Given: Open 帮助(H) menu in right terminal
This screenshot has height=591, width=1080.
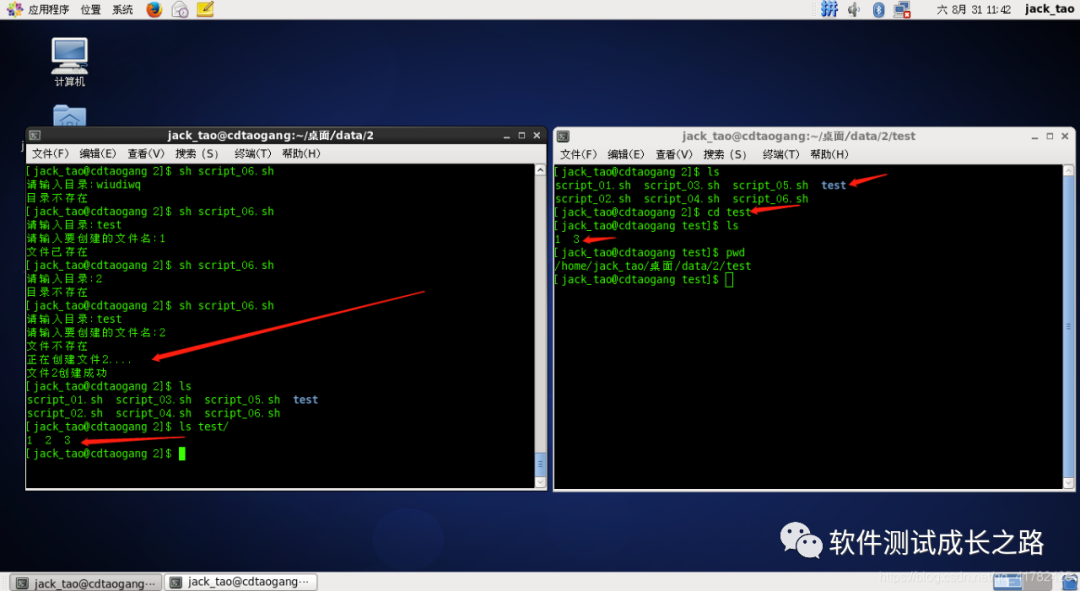Looking at the screenshot, I should coord(829,154).
